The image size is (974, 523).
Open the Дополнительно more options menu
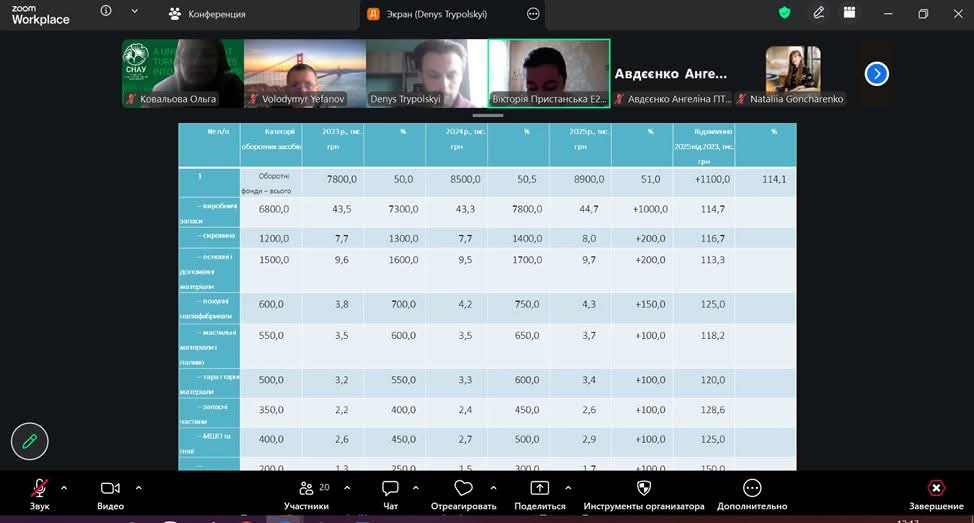point(752,489)
